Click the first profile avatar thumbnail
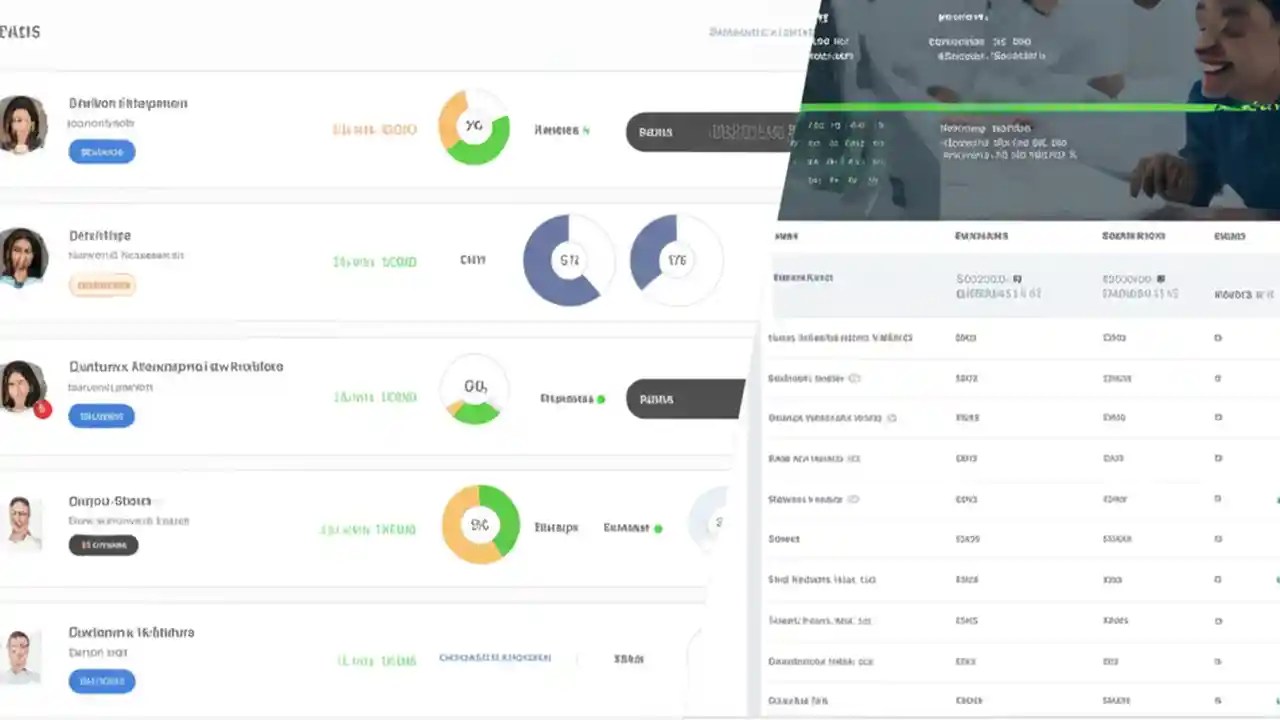This screenshot has width=1280, height=720. [x=24, y=125]
